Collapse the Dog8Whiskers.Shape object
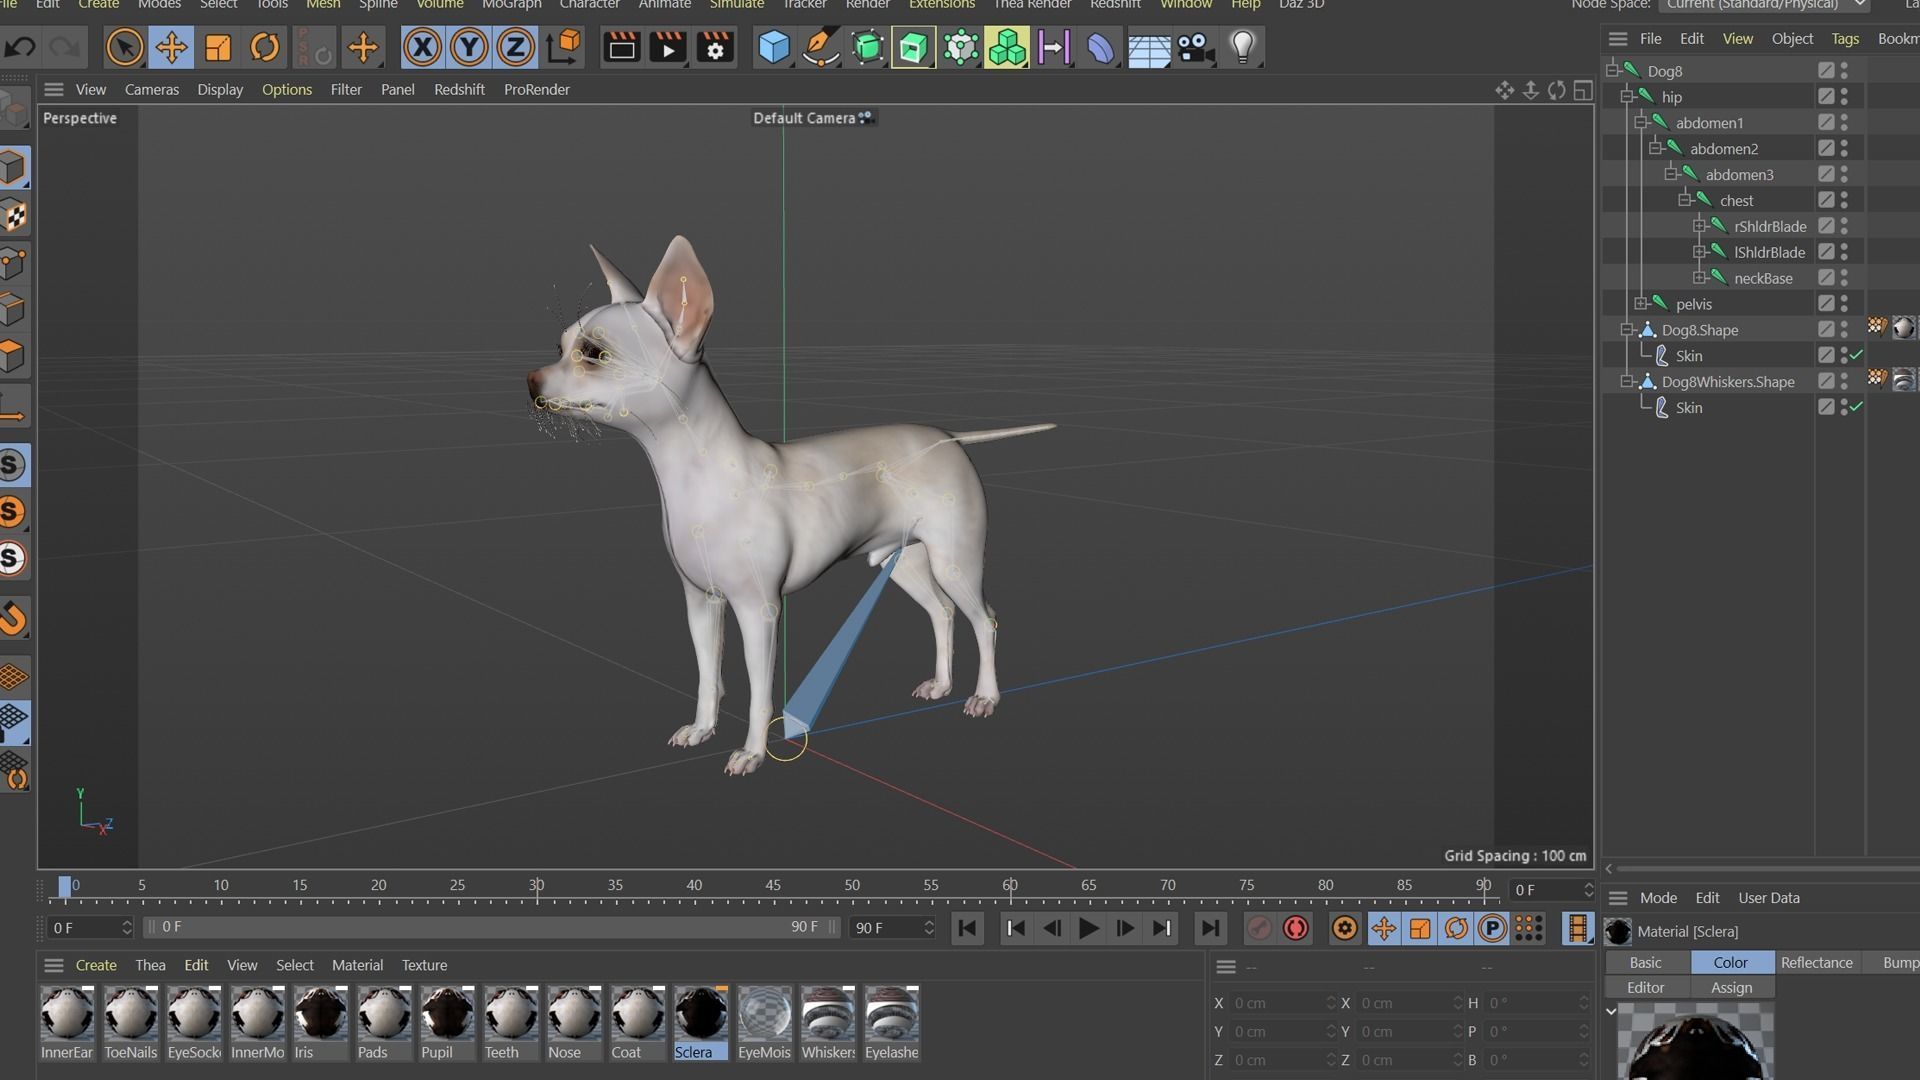 click(x=1627, y=381)
